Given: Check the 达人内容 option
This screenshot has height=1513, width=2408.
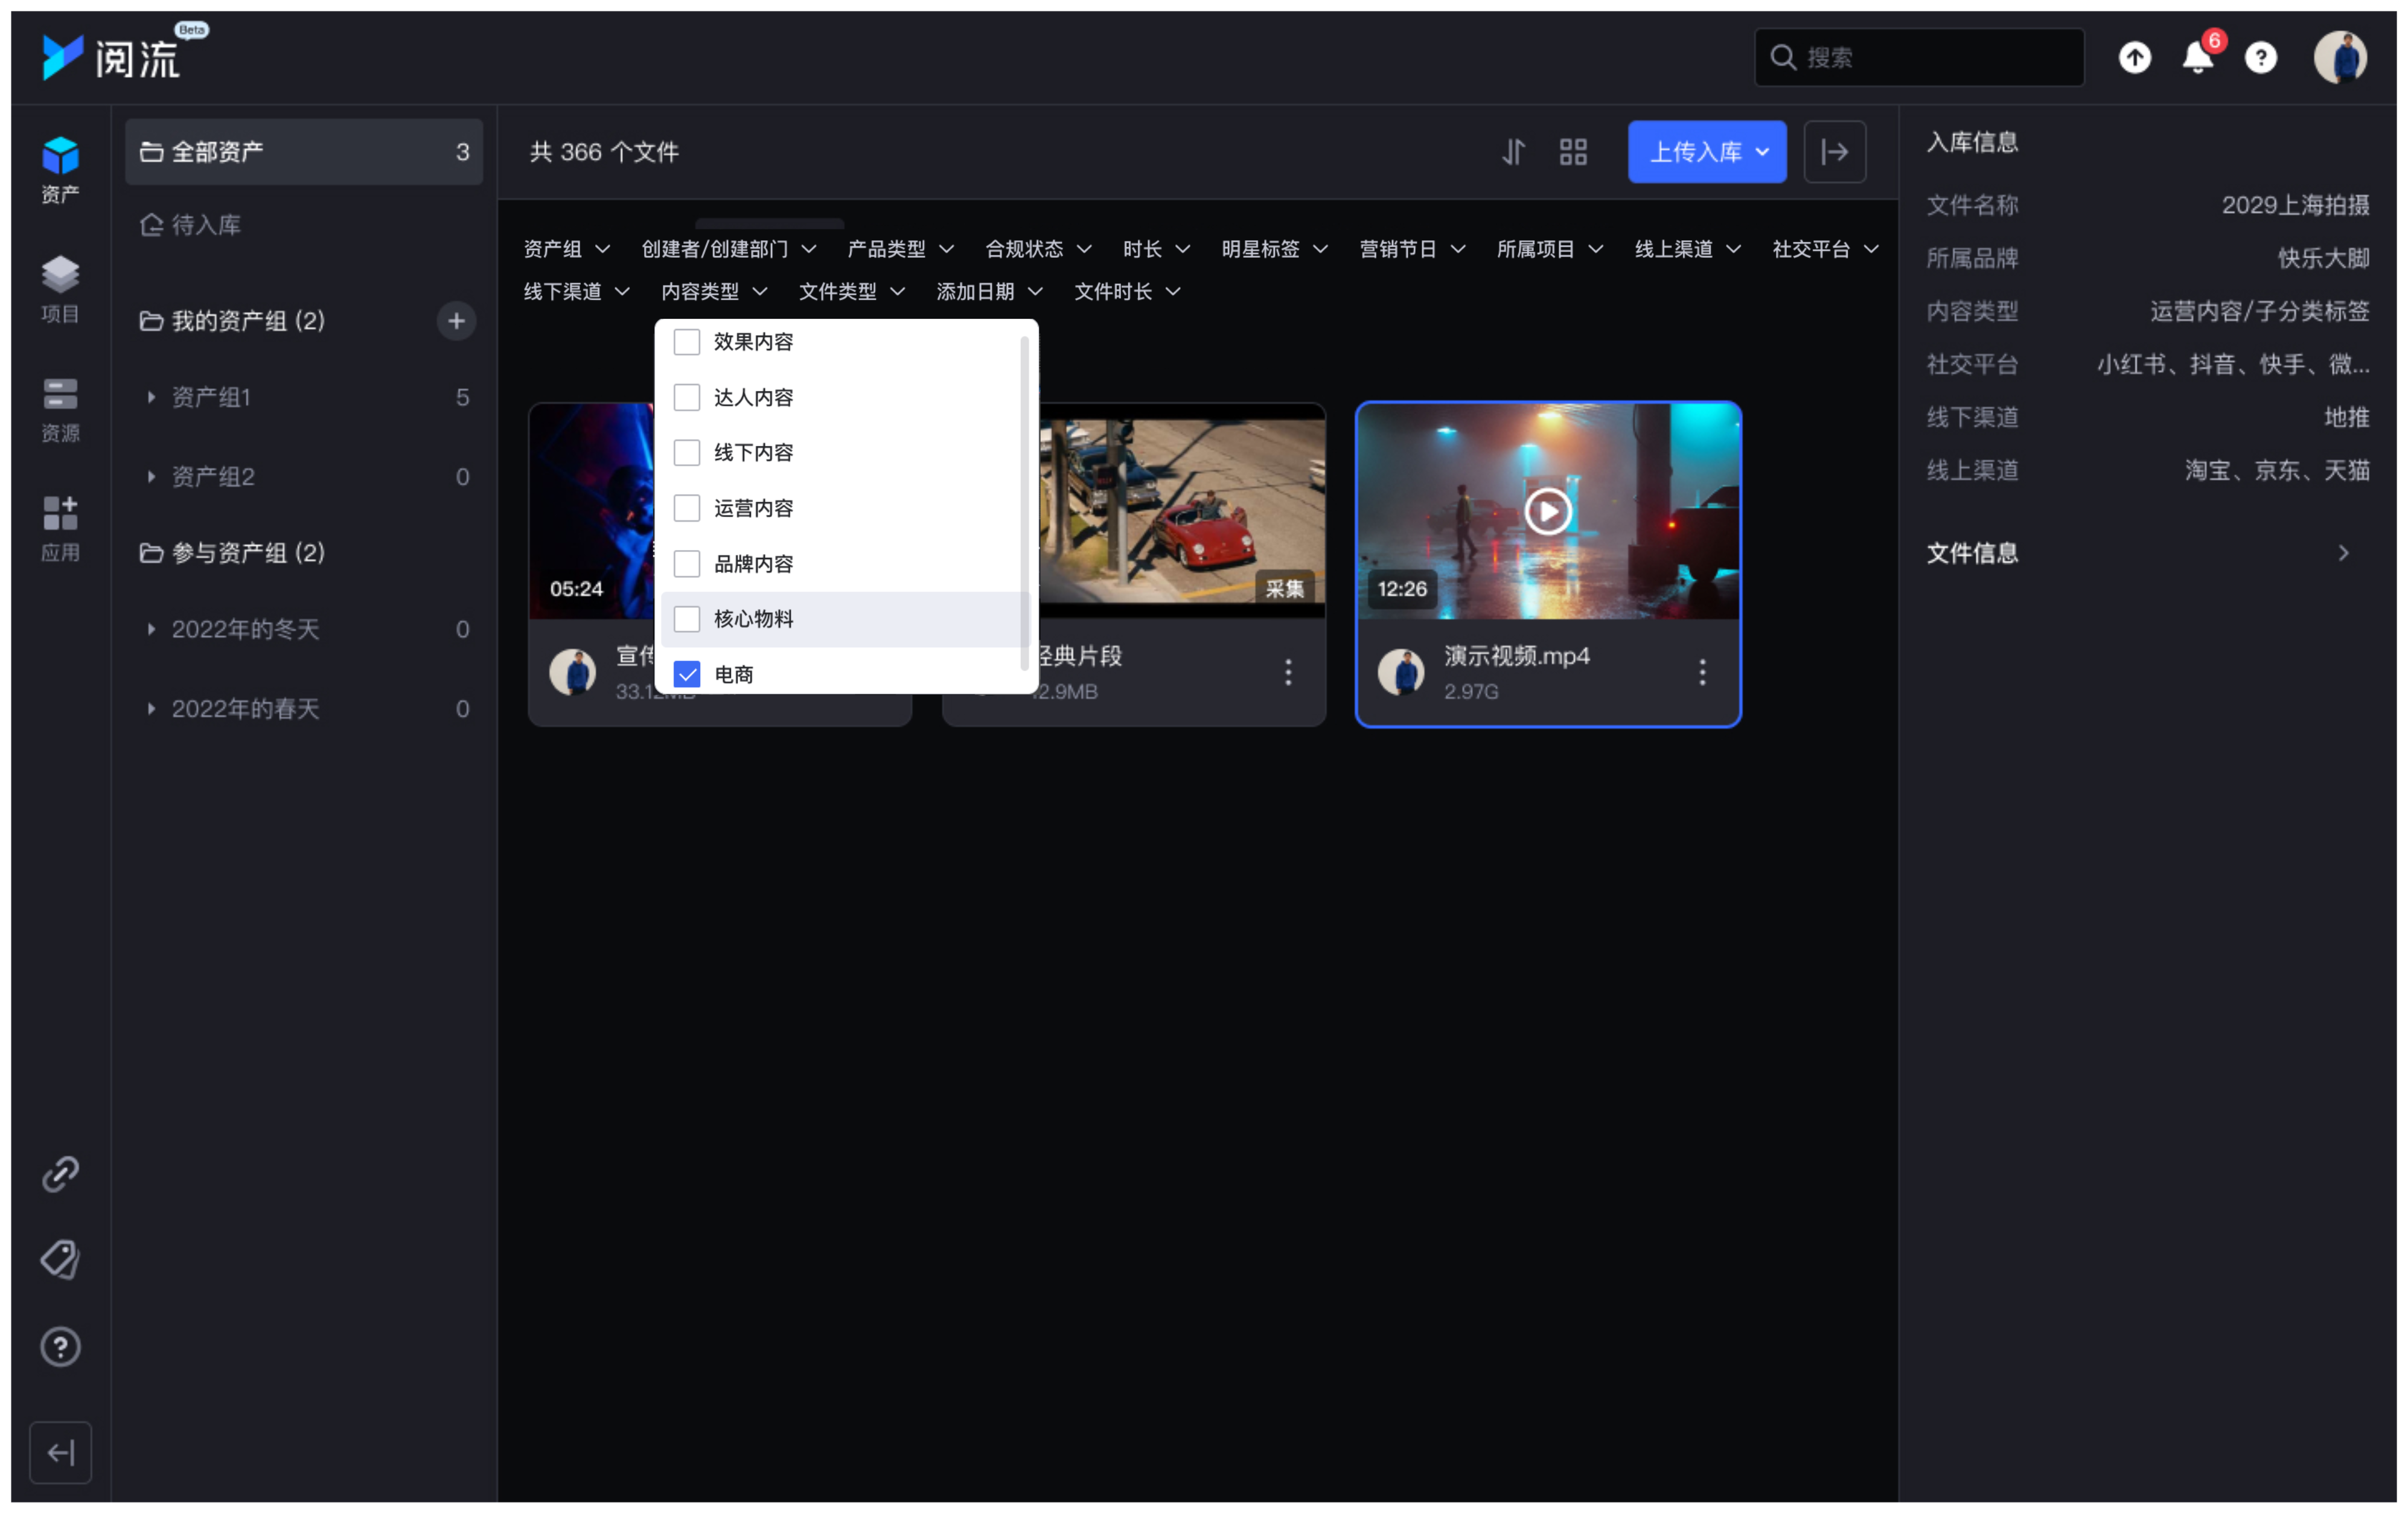Looking at the screenshot, I should 687,397.
